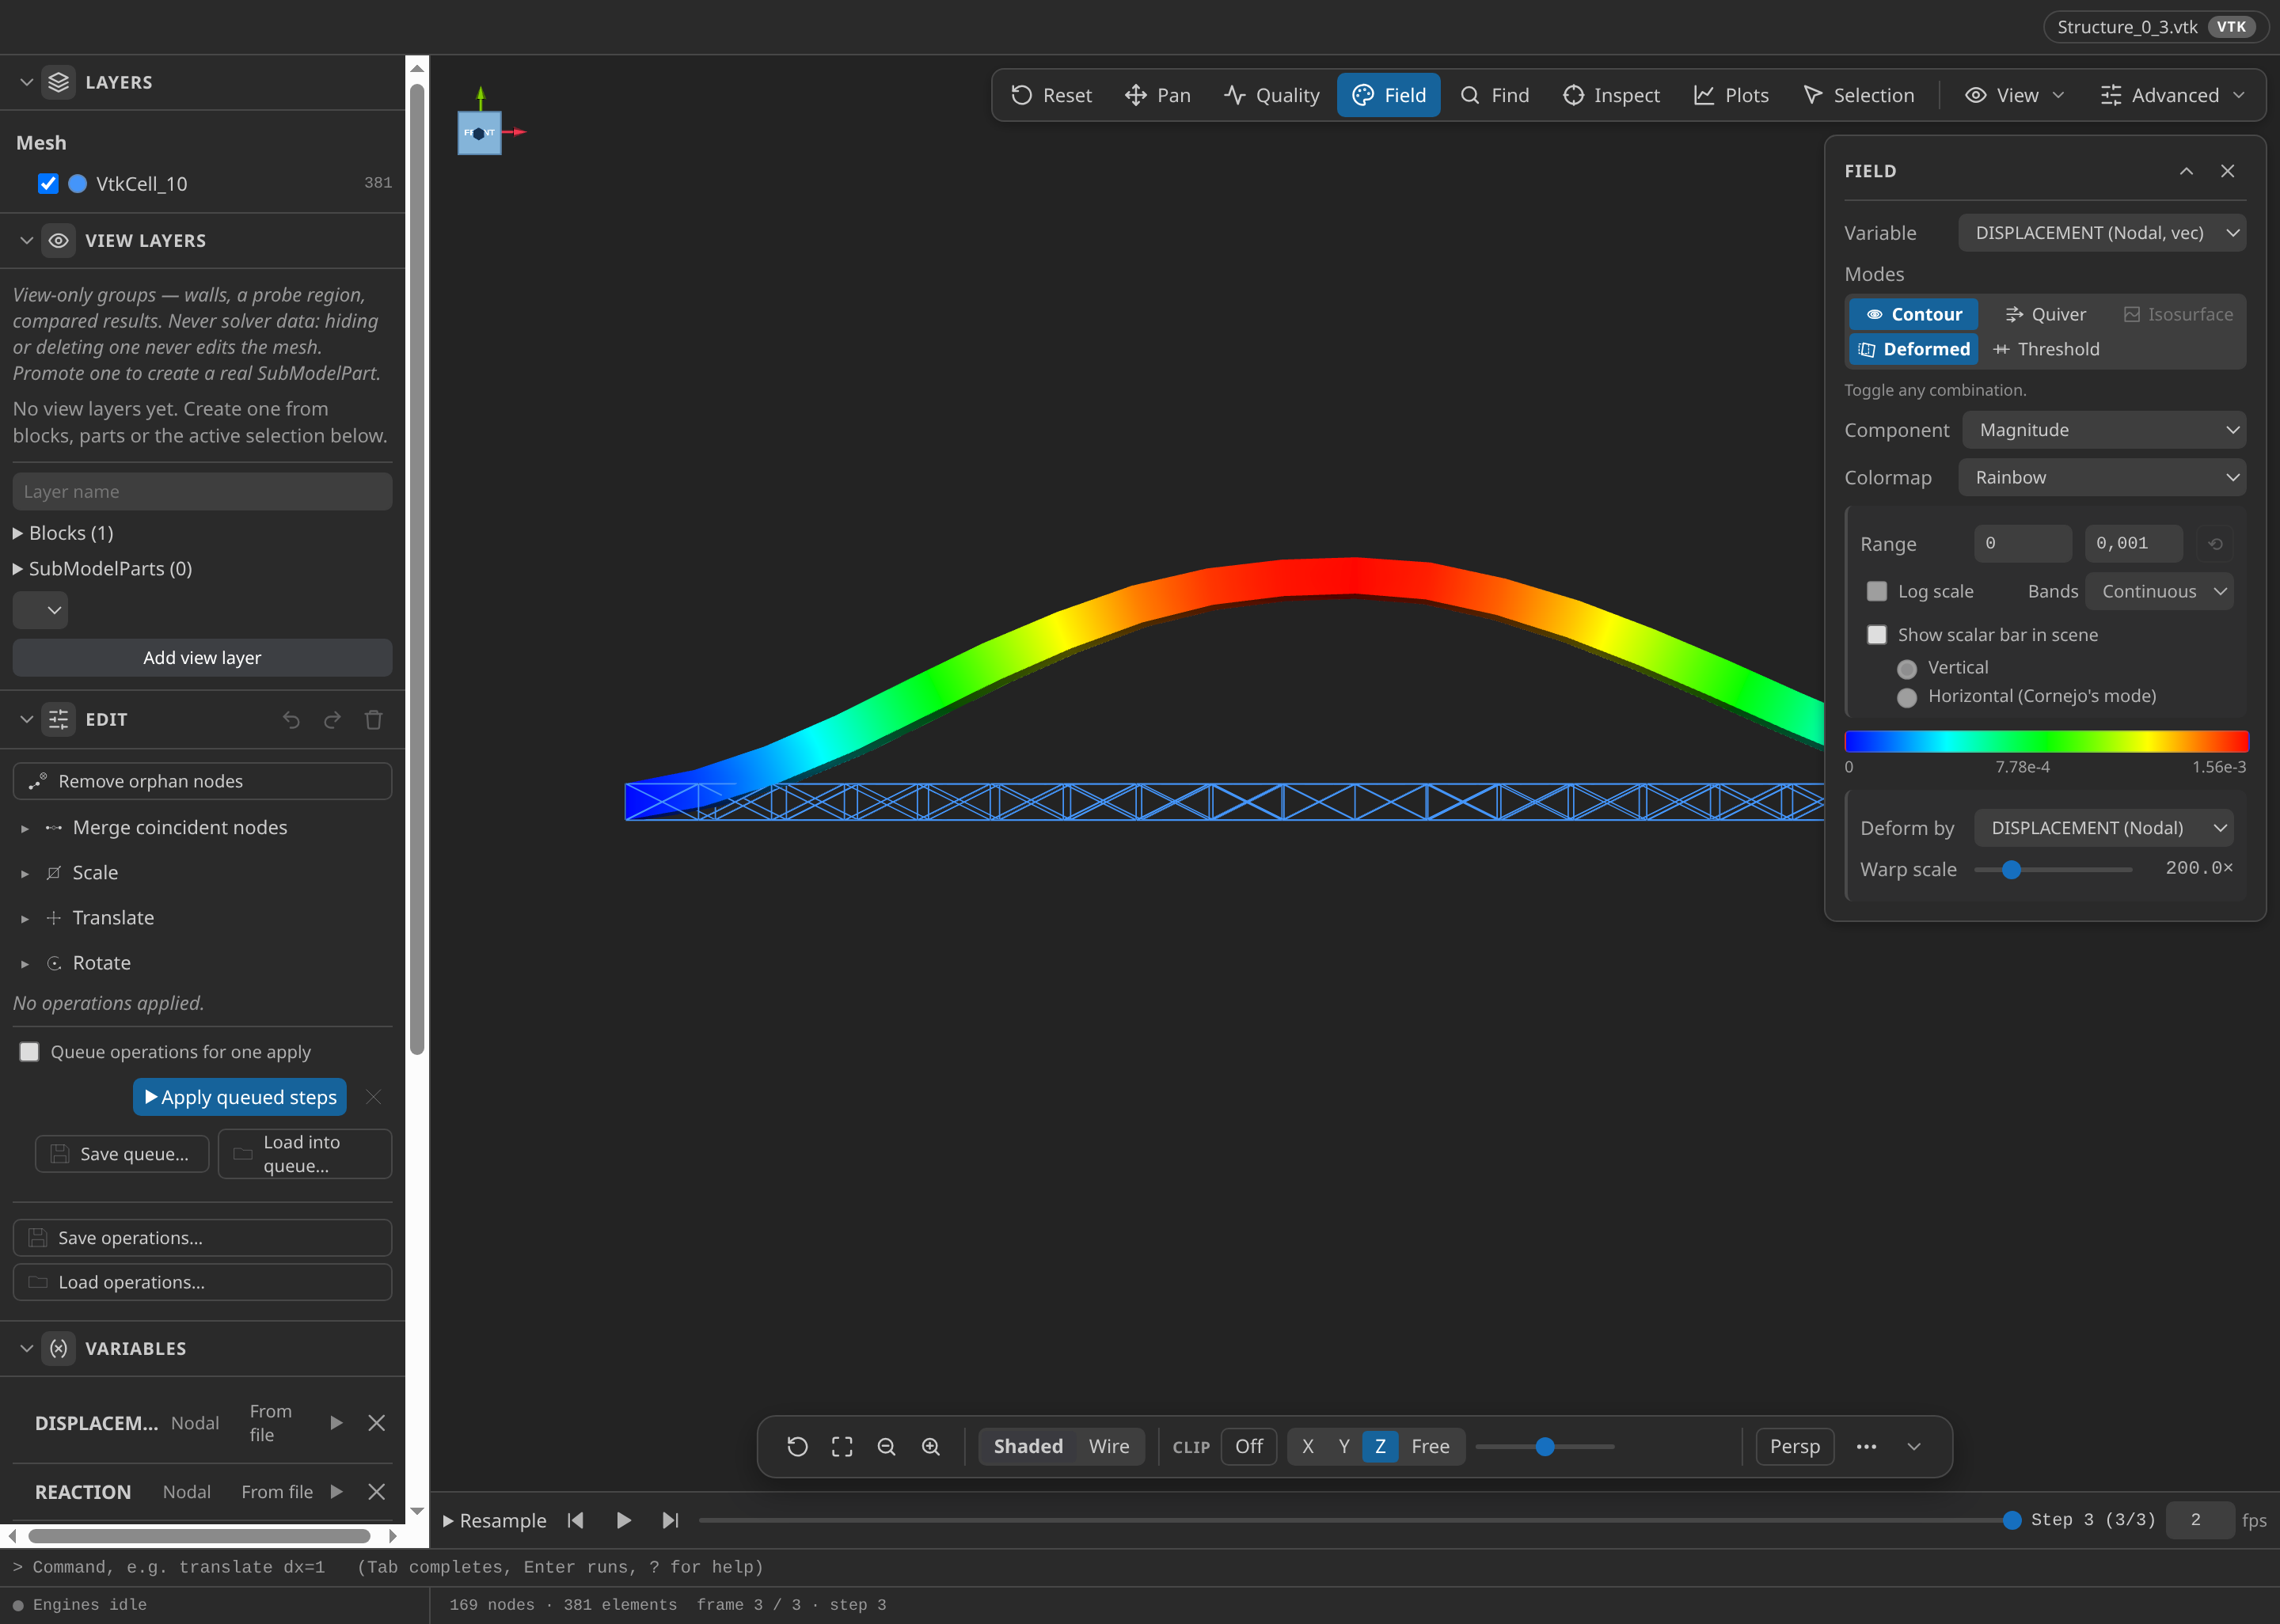Remove the DISPLACEMENT variable with its X
The height and width of the screenshot is (1624, 2280).
[x=376, y=1422]
